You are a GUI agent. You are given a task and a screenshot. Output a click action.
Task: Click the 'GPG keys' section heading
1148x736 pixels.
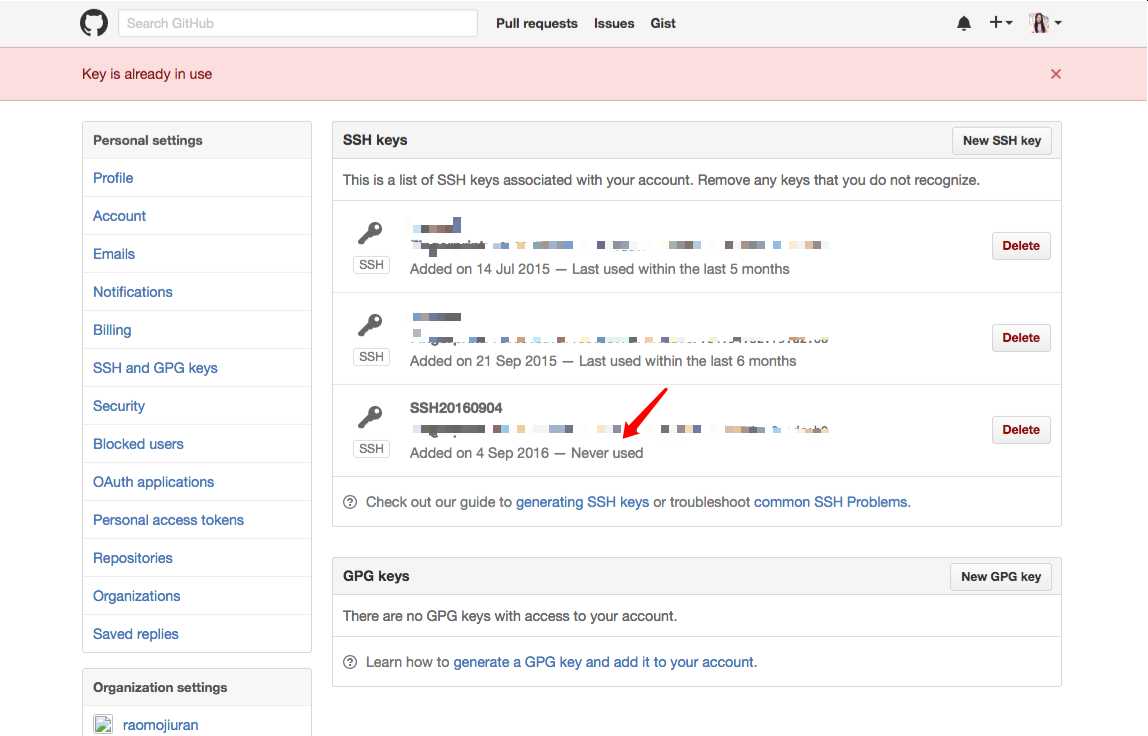pyautogui.click(x=376, y=576)
